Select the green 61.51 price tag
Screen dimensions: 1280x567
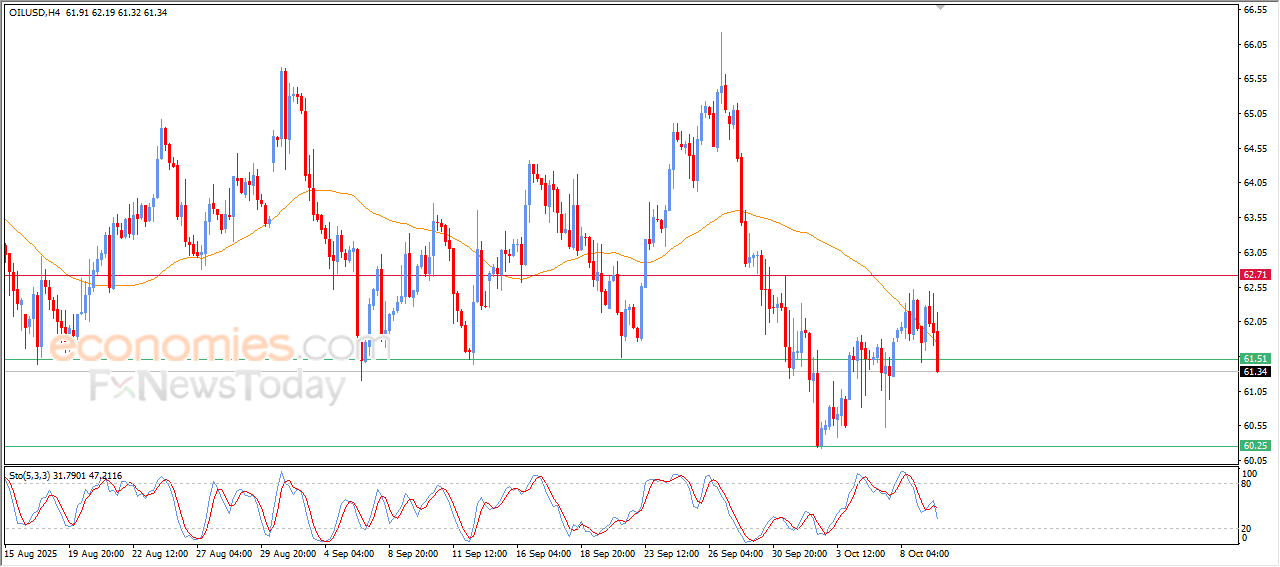tap(1254, 358)
